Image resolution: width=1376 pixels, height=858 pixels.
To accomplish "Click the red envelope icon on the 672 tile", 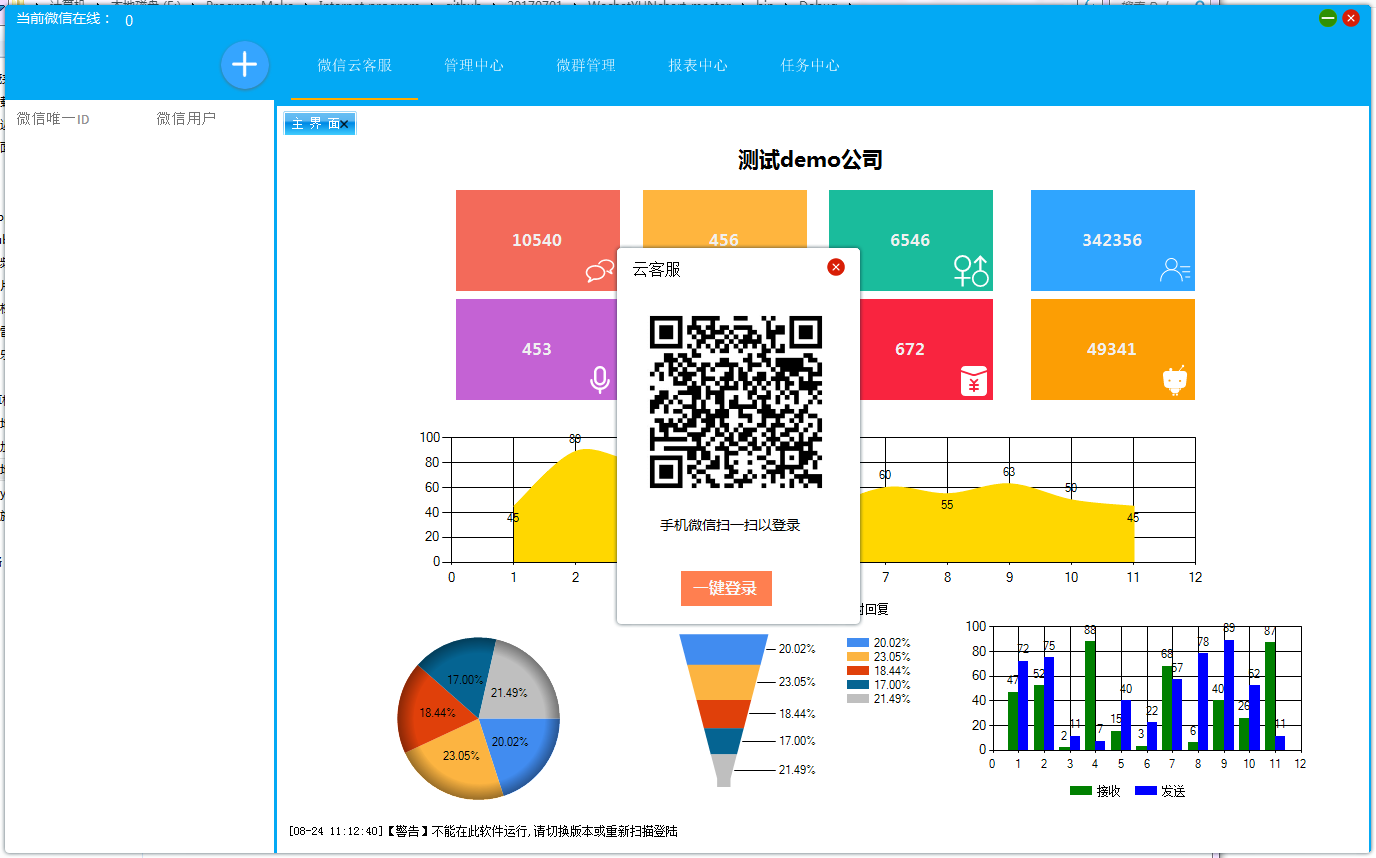I will (975, 381).
